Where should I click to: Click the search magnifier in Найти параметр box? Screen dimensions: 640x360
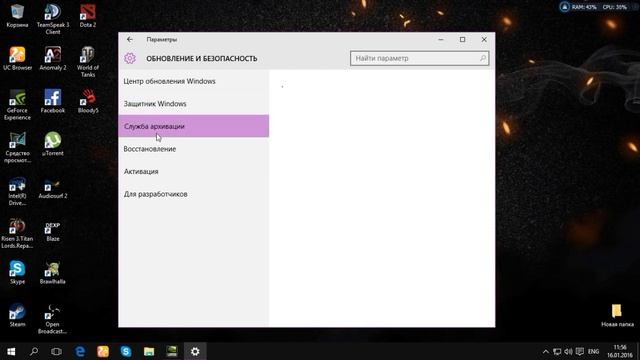click(x=483, y=58)
